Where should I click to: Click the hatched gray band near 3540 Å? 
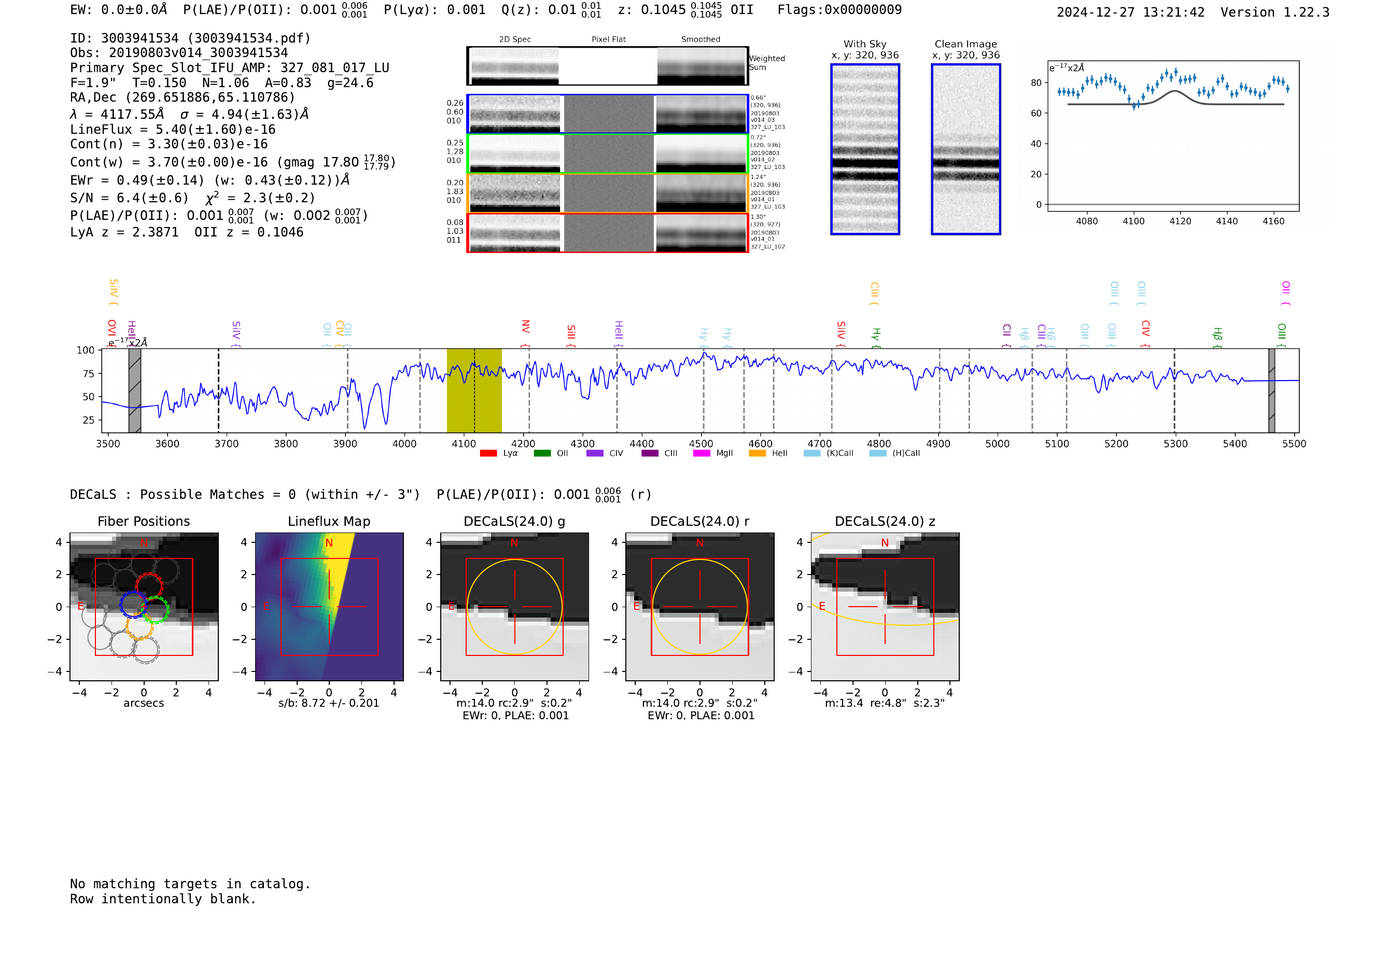point(135,391)
